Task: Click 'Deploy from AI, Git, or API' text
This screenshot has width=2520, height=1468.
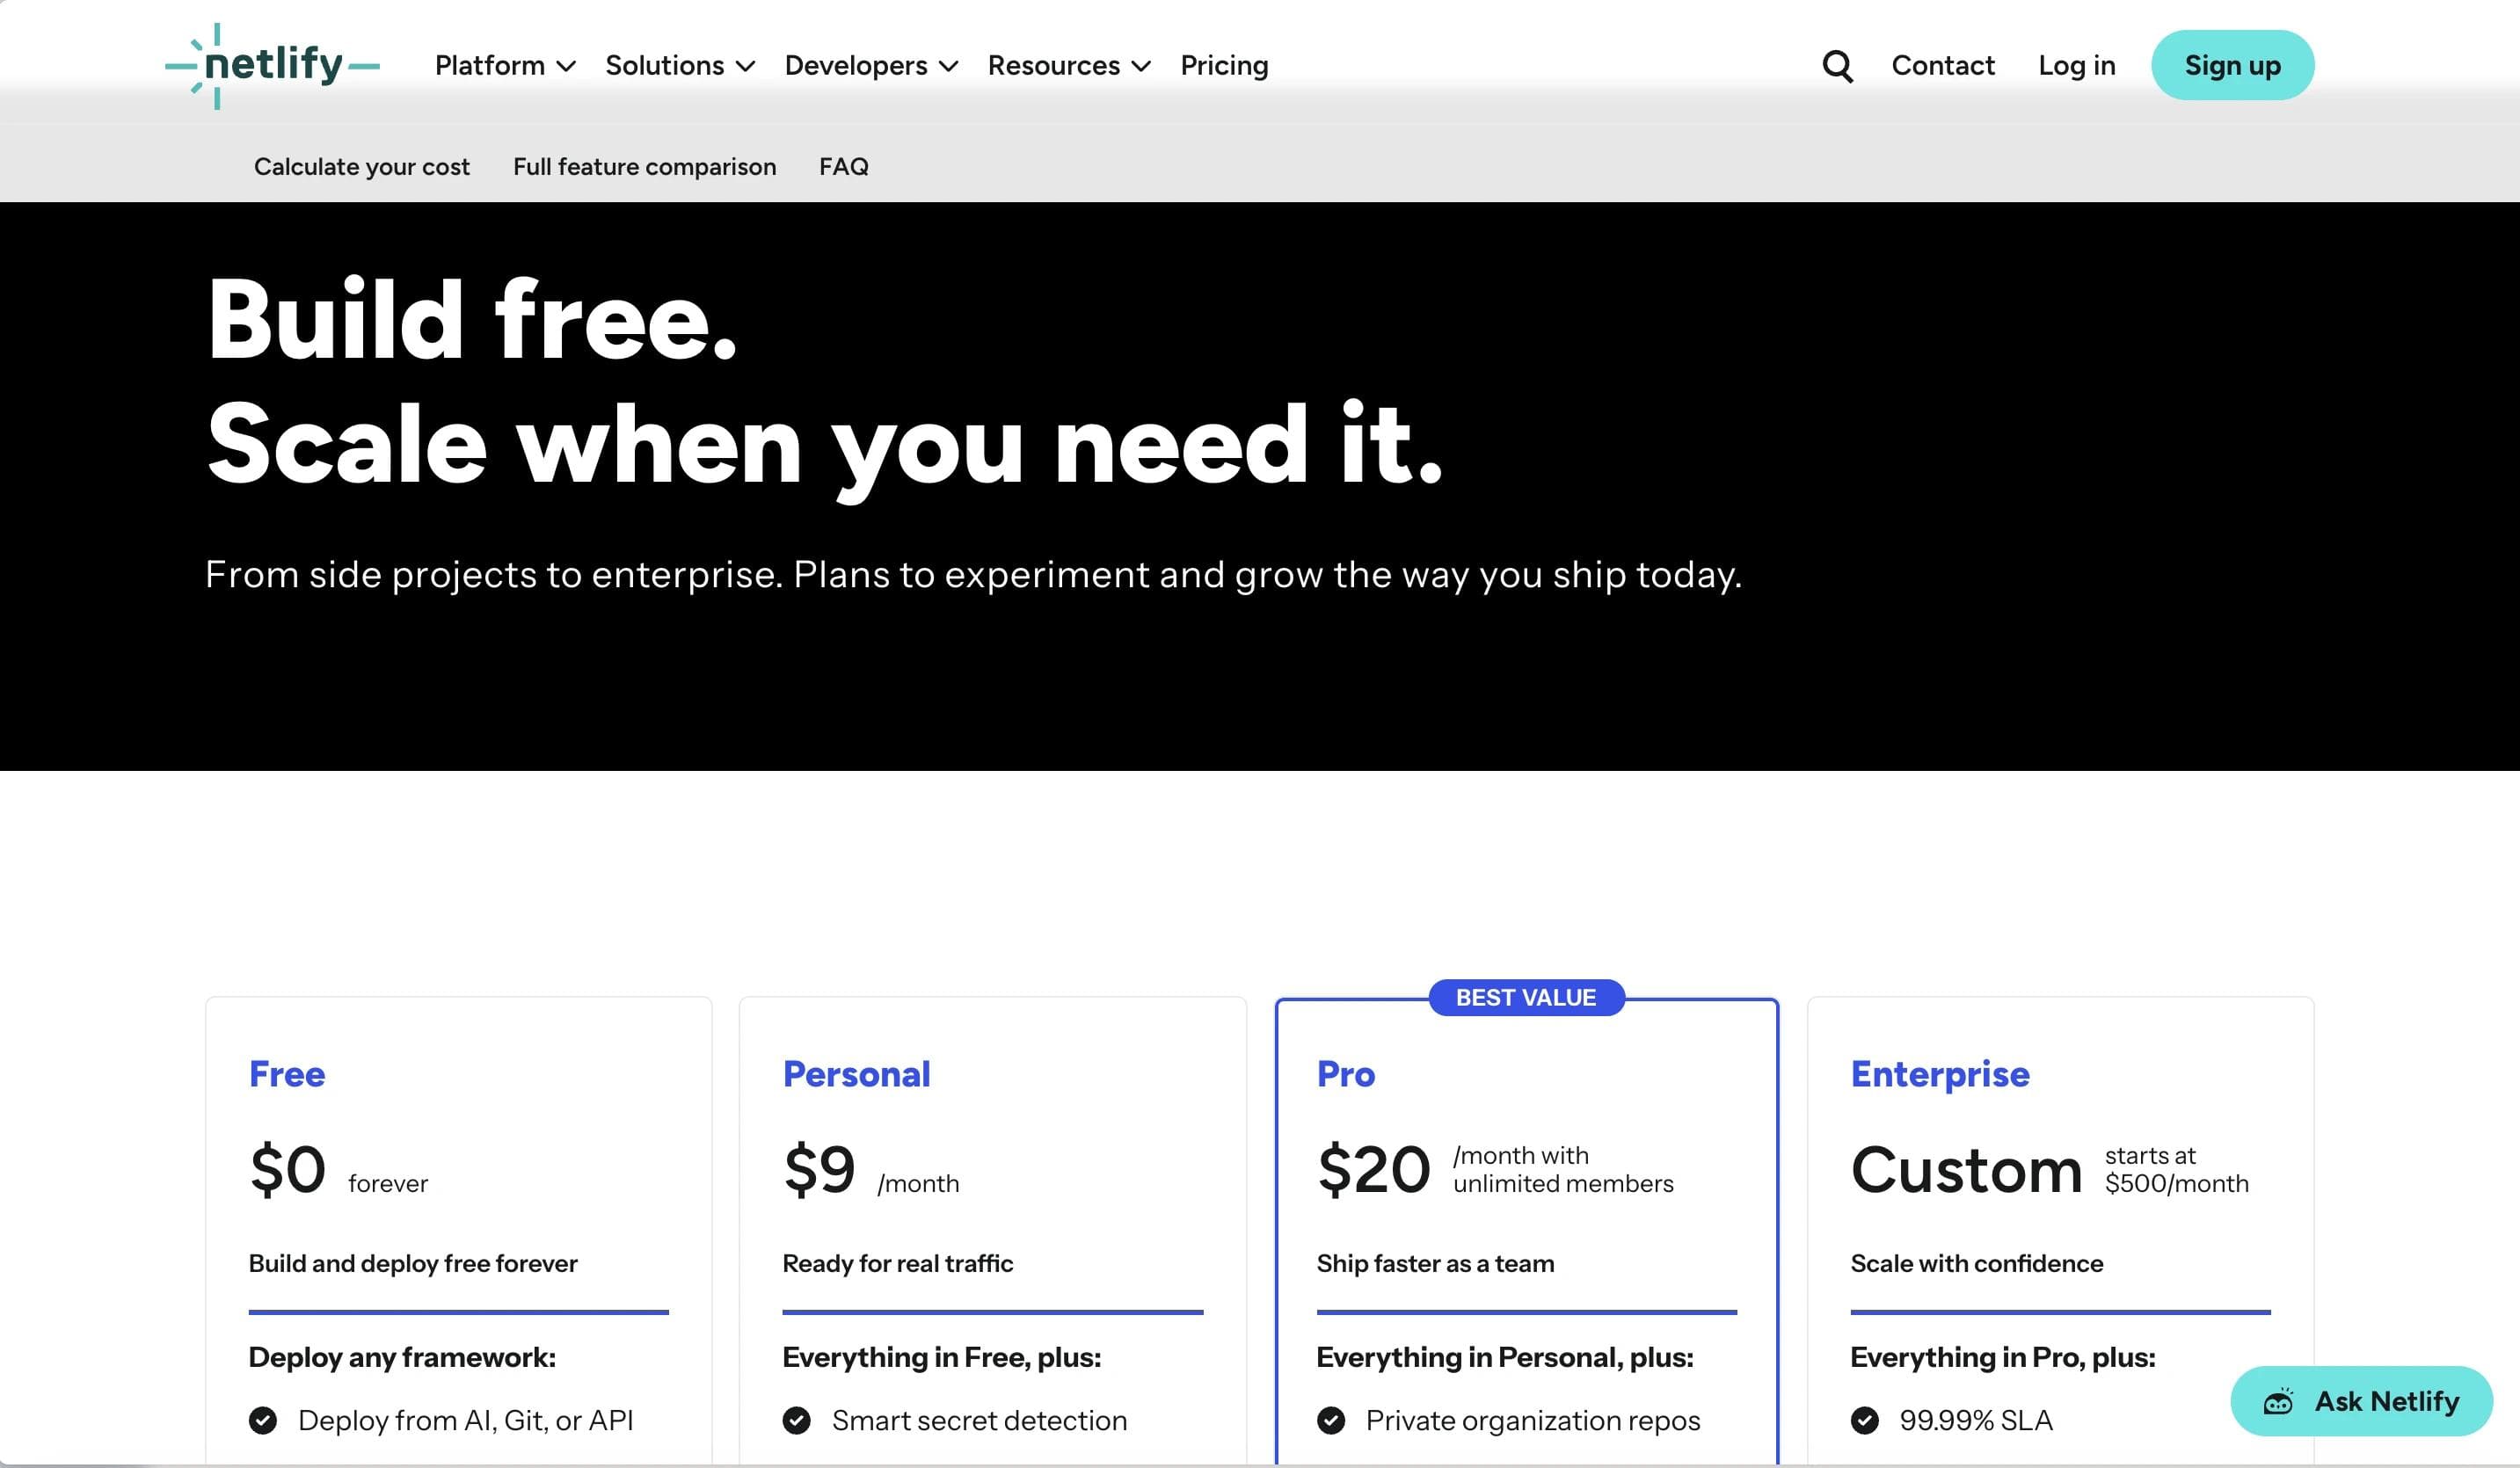Action: click(x=466, y=1420)
